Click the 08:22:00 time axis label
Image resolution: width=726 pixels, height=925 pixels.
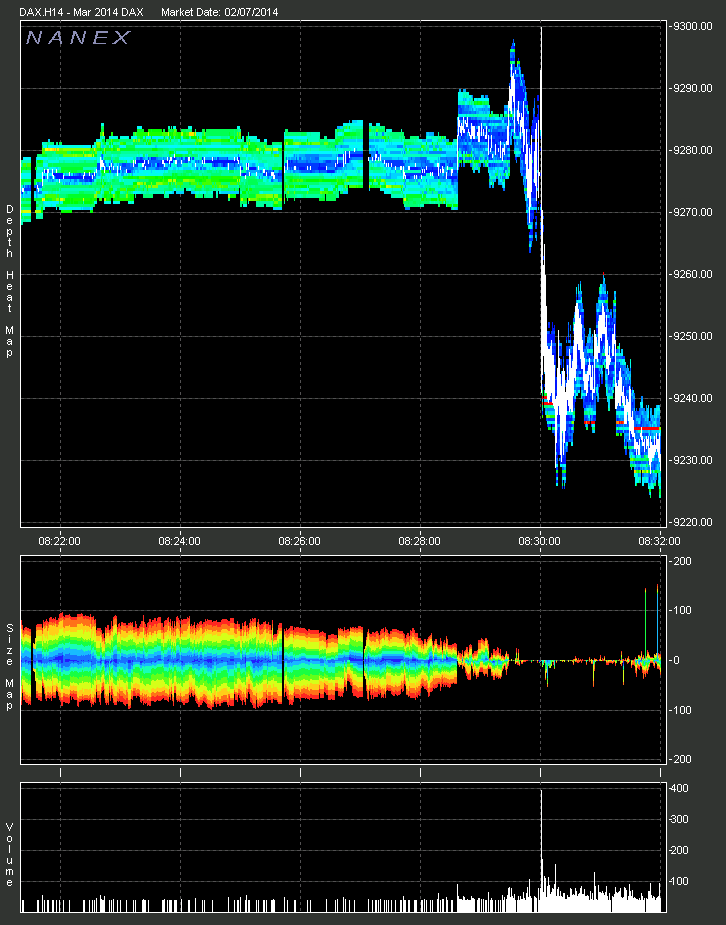pos(60,541)
